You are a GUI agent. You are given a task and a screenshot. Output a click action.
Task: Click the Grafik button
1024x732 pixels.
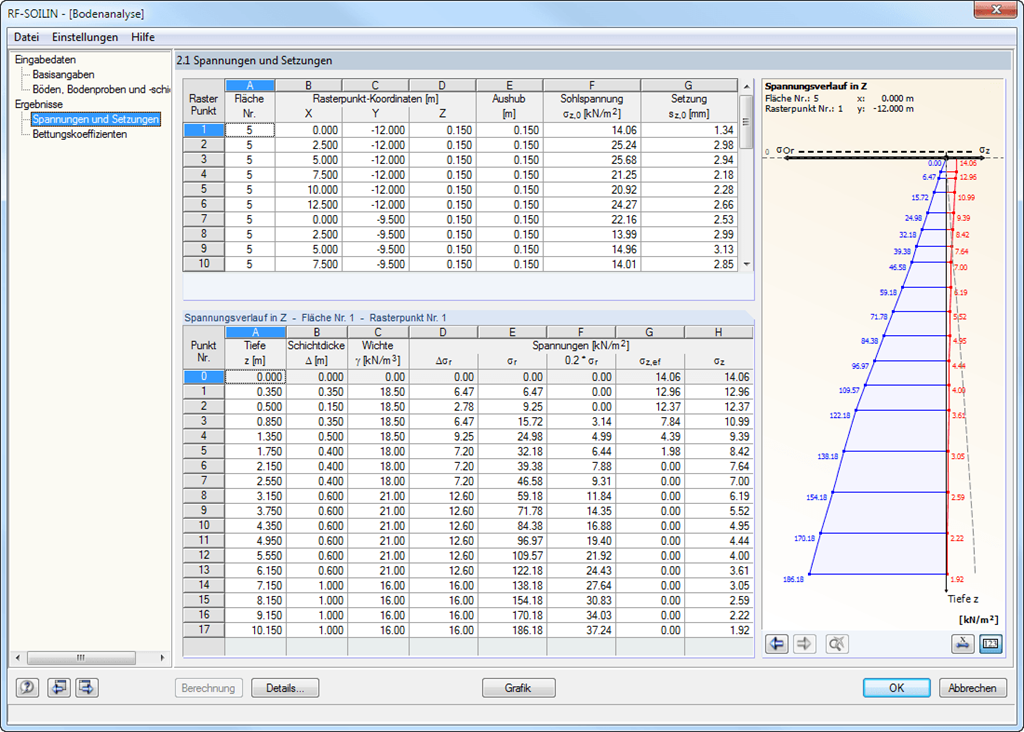pyautogui.click(x=519, y=688)
